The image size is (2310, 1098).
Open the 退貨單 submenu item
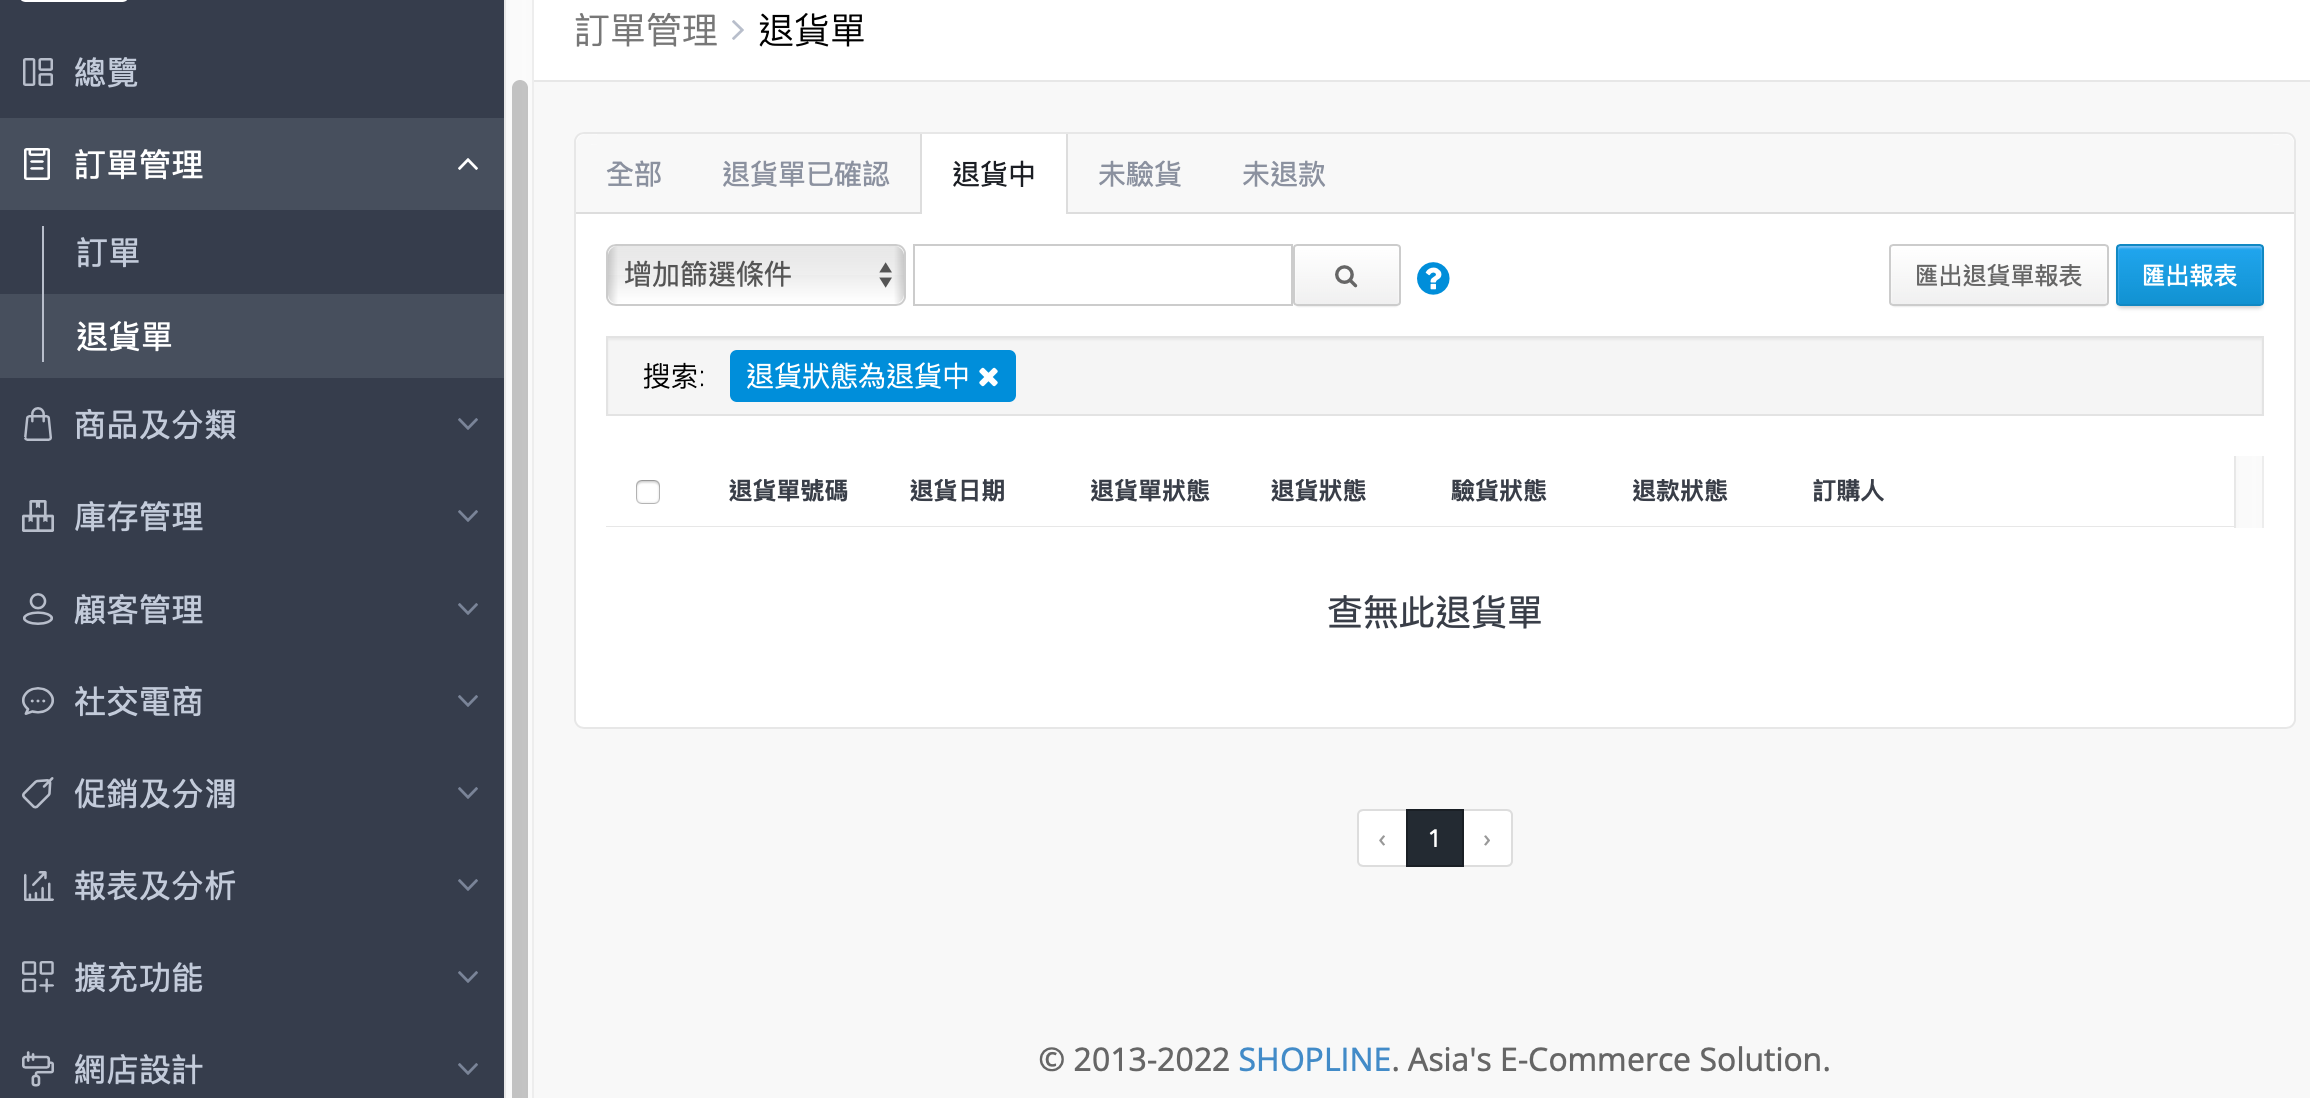click(252, 336)
